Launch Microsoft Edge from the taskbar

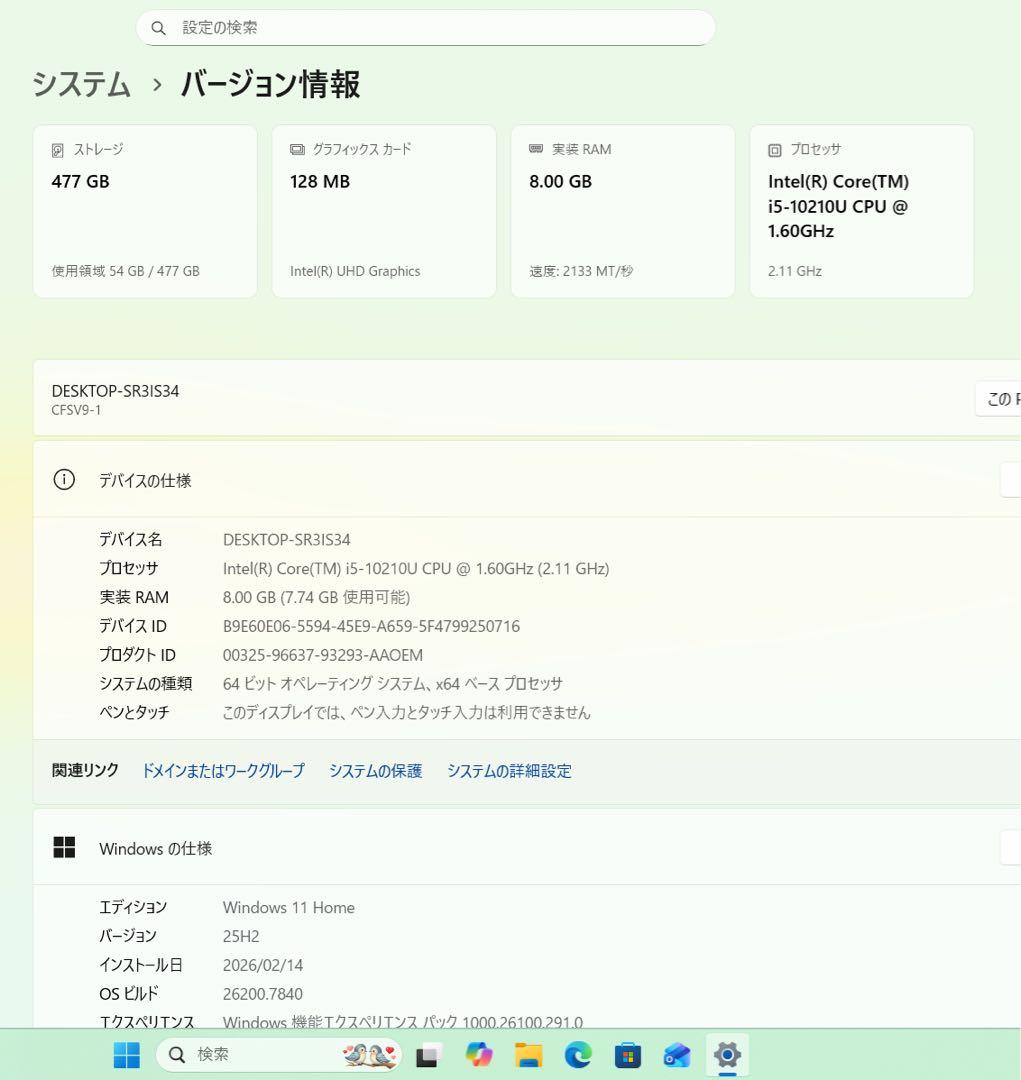578,1055
